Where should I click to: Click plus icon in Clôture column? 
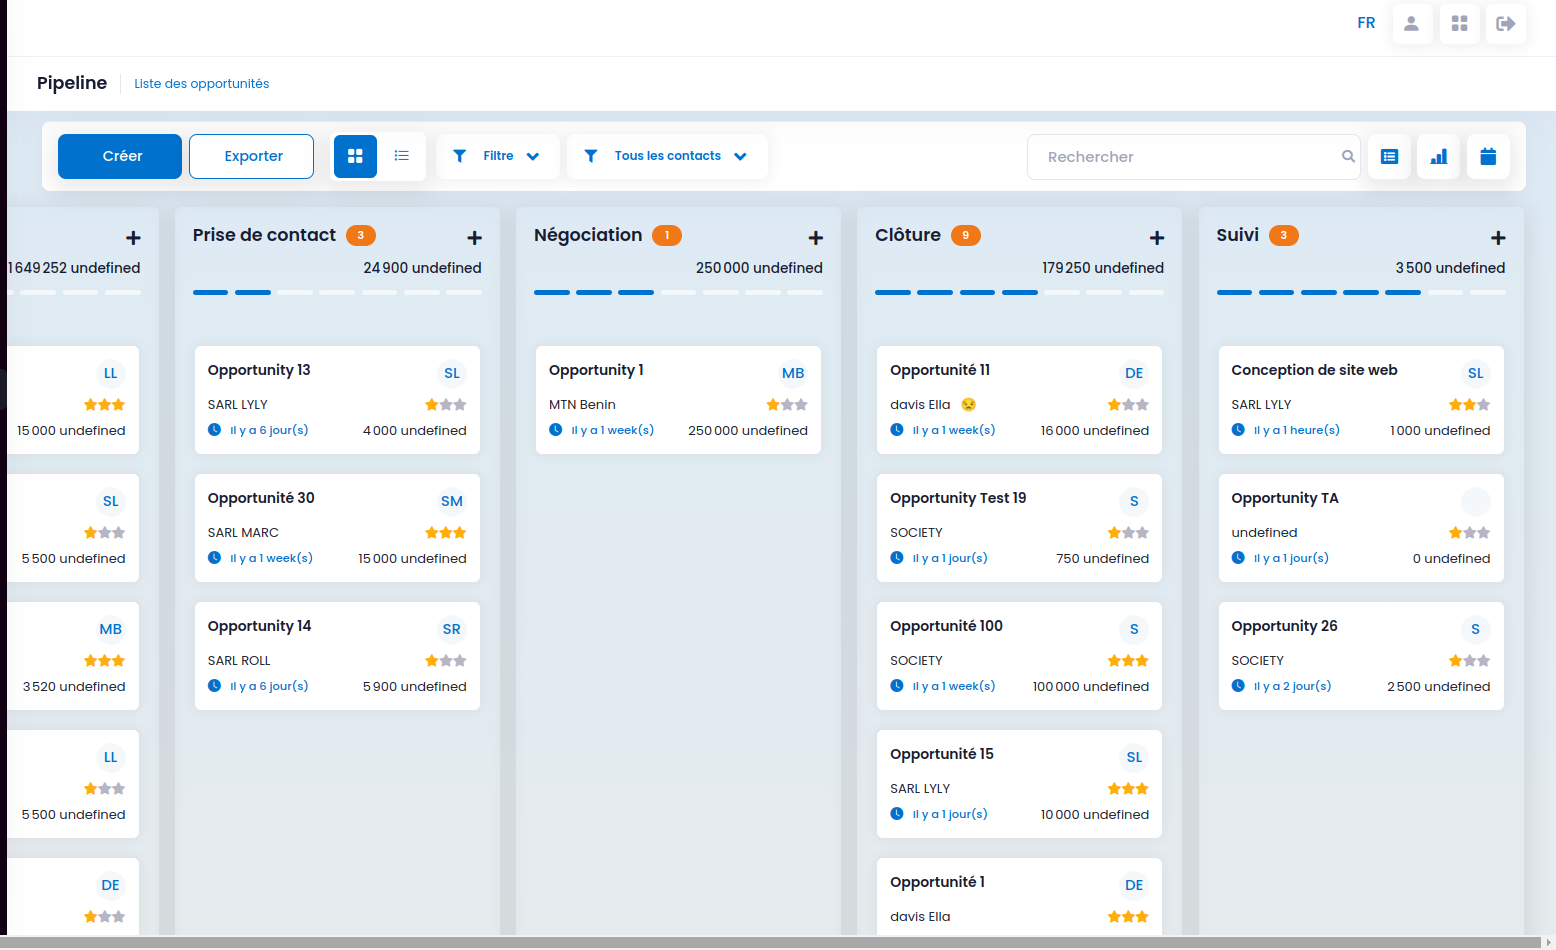pyautogui.click(x=1157, y=238)
